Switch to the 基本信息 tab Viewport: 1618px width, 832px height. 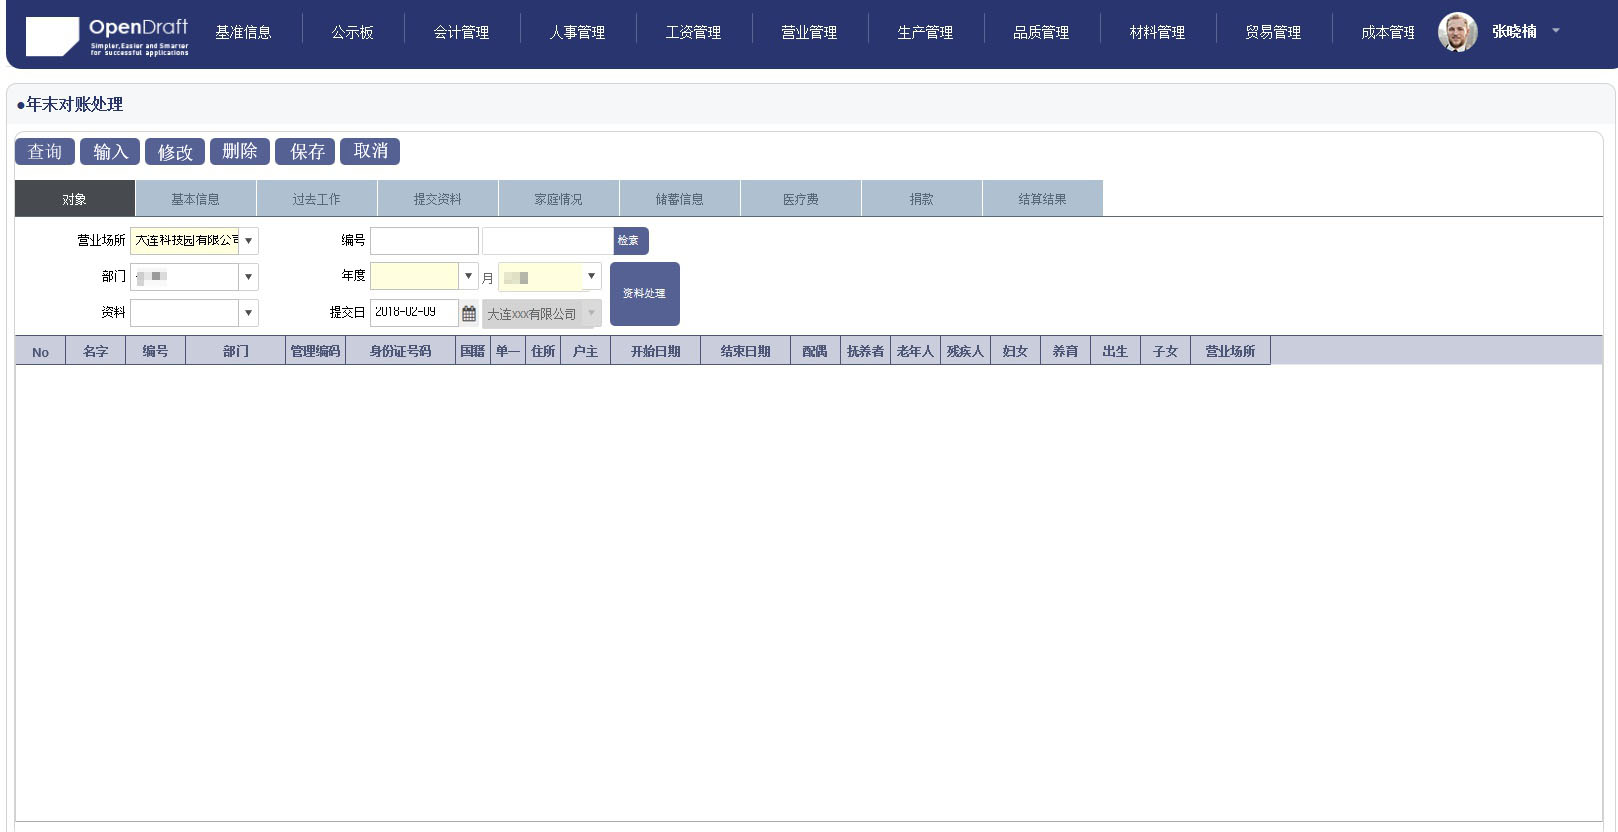pyautogui.click(x=195, y=199)
